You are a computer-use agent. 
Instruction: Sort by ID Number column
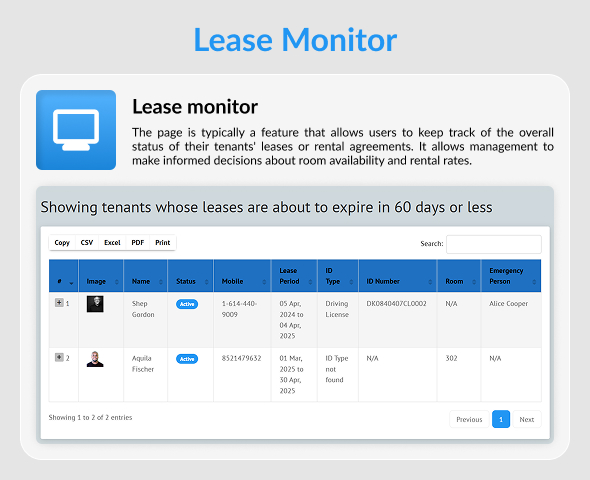398,276
